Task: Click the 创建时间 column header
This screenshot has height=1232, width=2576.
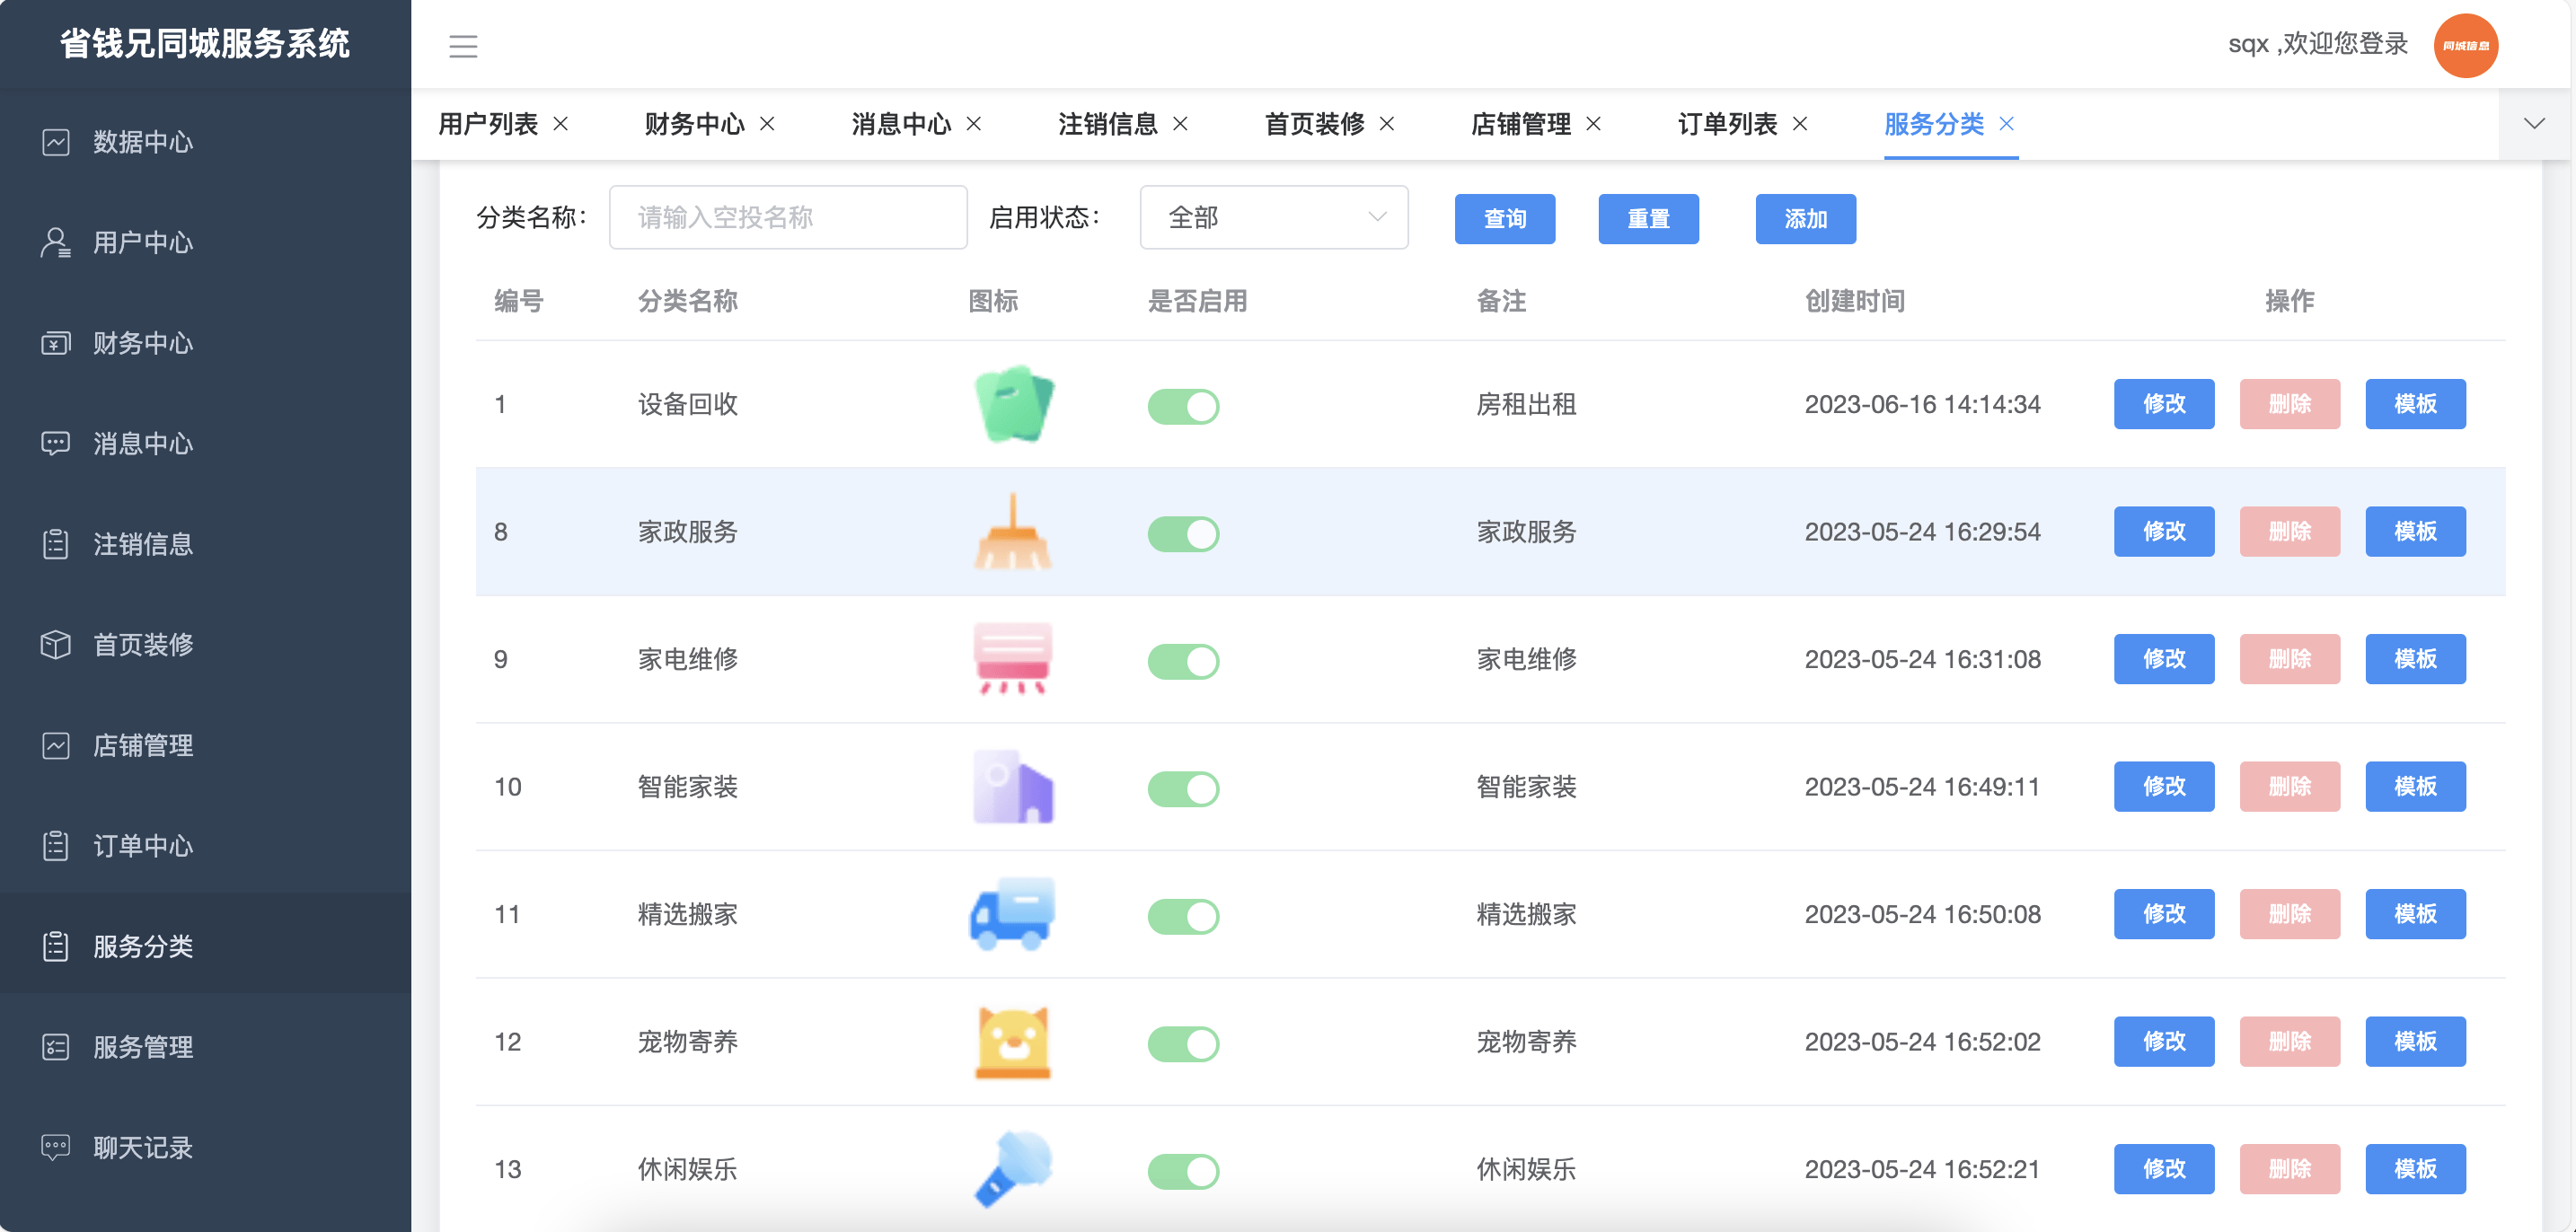Action: [x=1854, y=301]
